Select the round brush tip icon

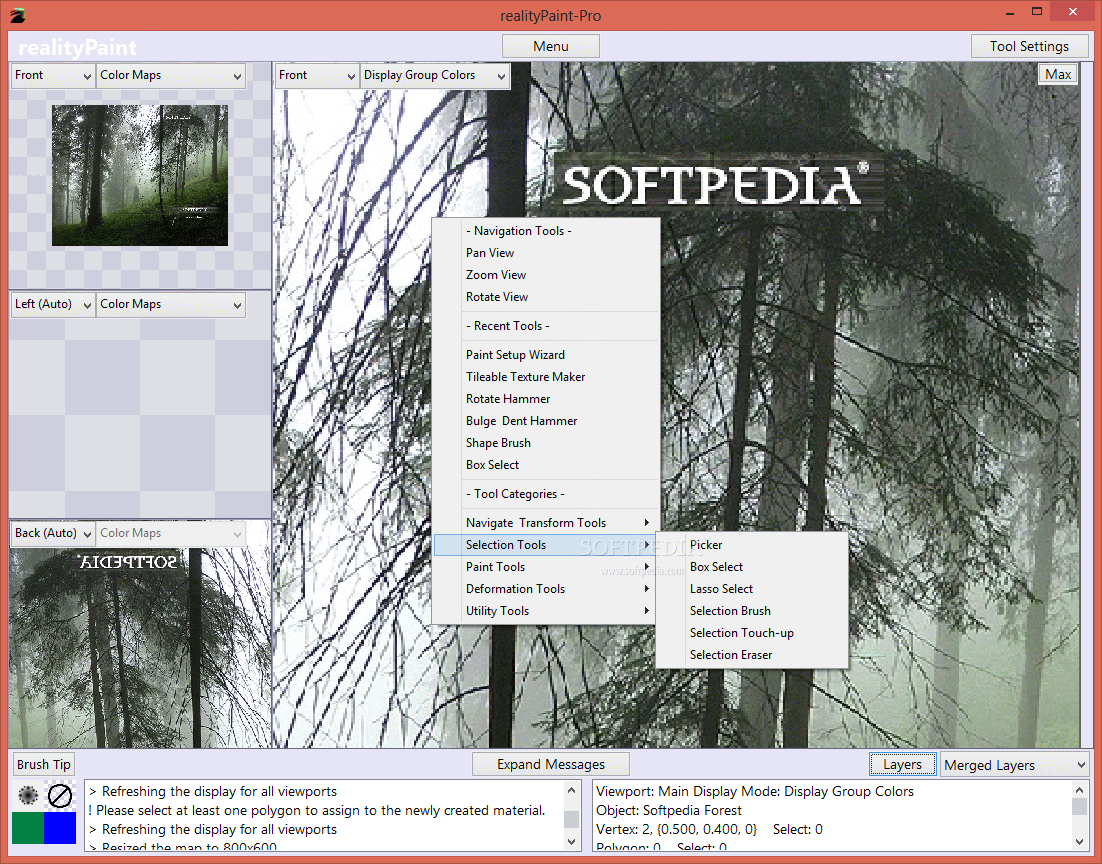click(x=28, y=795)
